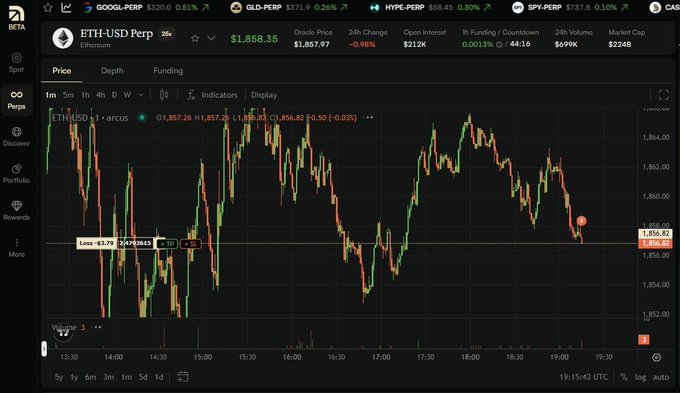The height and width of the screenshot is (393, 680).
Task: Expand the market selector chevron
Action: coord(211,38)
